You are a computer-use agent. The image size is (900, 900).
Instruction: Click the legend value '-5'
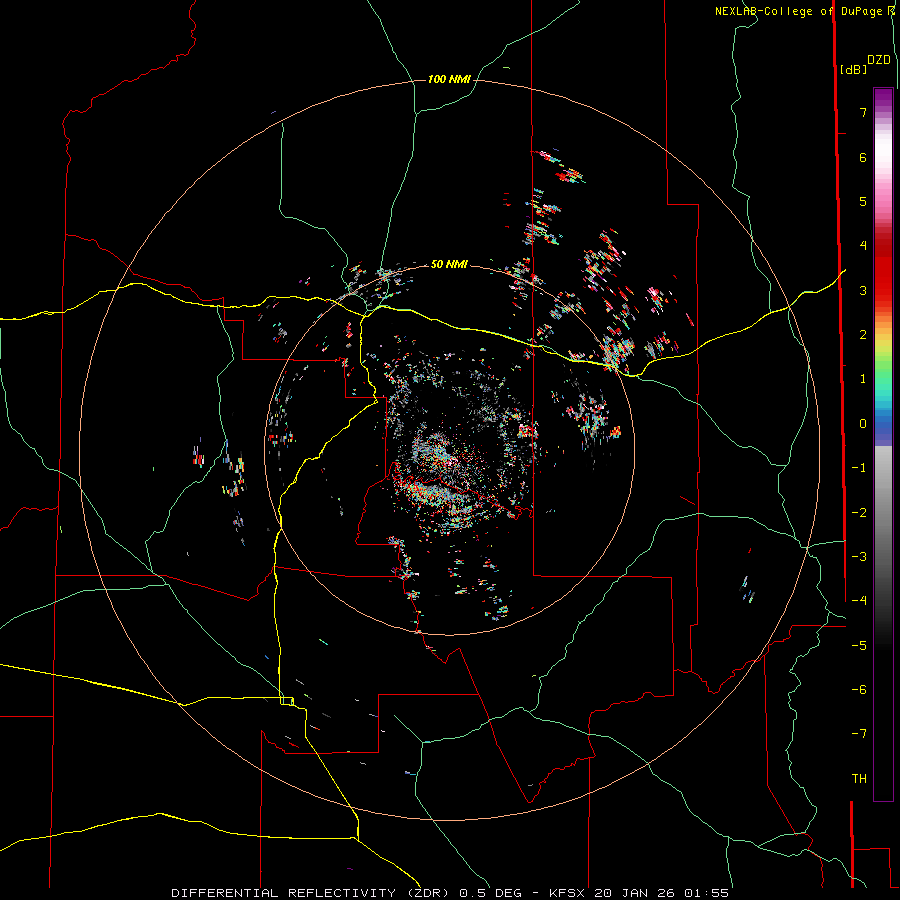point(859,646)
